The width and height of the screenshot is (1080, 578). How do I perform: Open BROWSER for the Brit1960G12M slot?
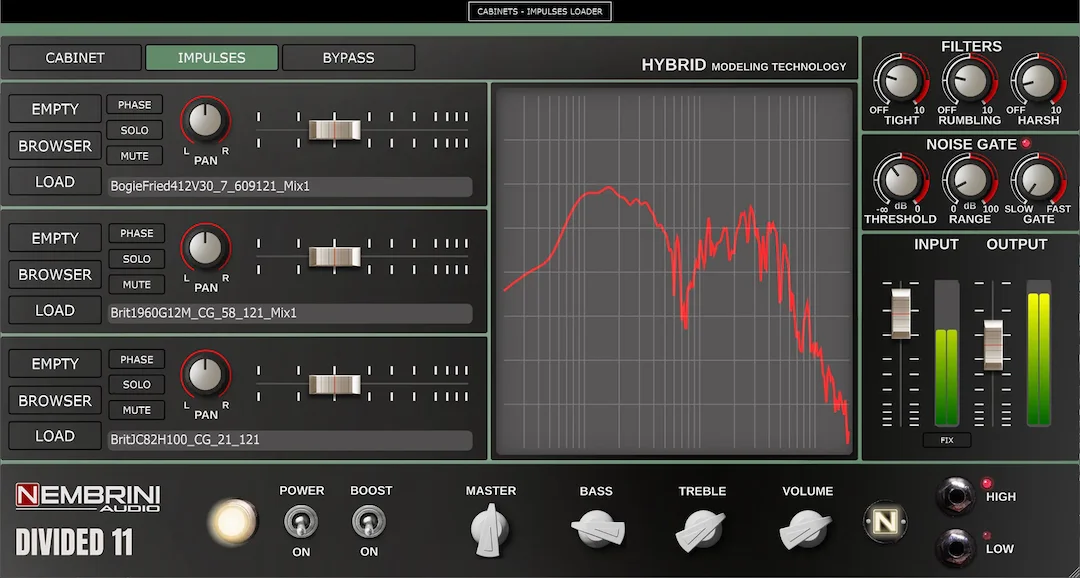(x=55, y=274)
